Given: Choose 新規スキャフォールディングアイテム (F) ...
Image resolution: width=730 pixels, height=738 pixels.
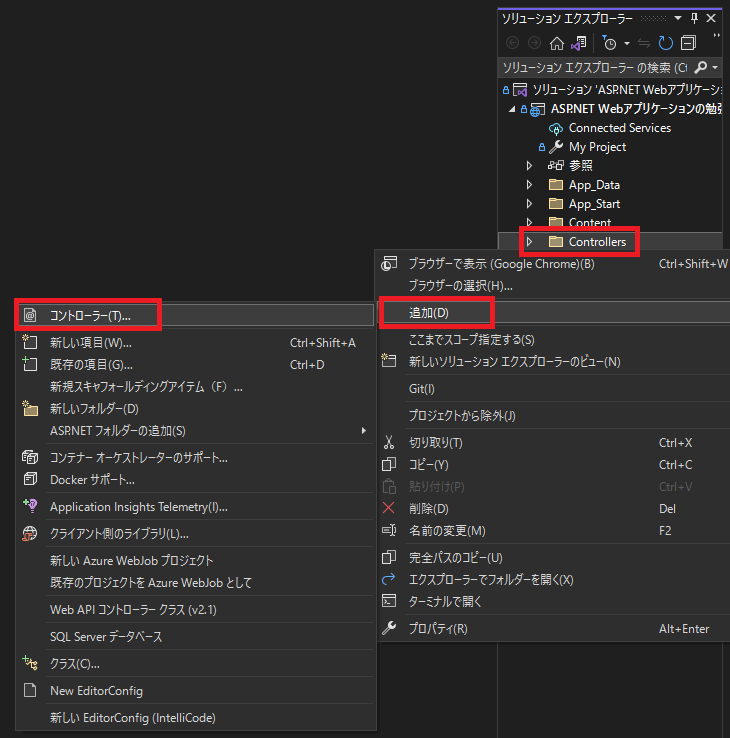Looking at the screenshot, I should click(195, 387).
